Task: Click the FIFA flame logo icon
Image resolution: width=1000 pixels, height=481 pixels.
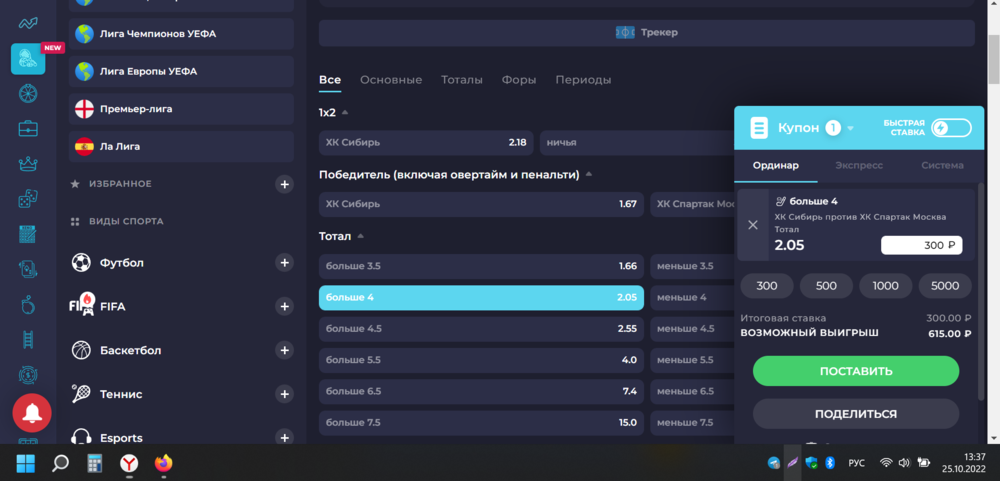Action: (x=82, y=302)
